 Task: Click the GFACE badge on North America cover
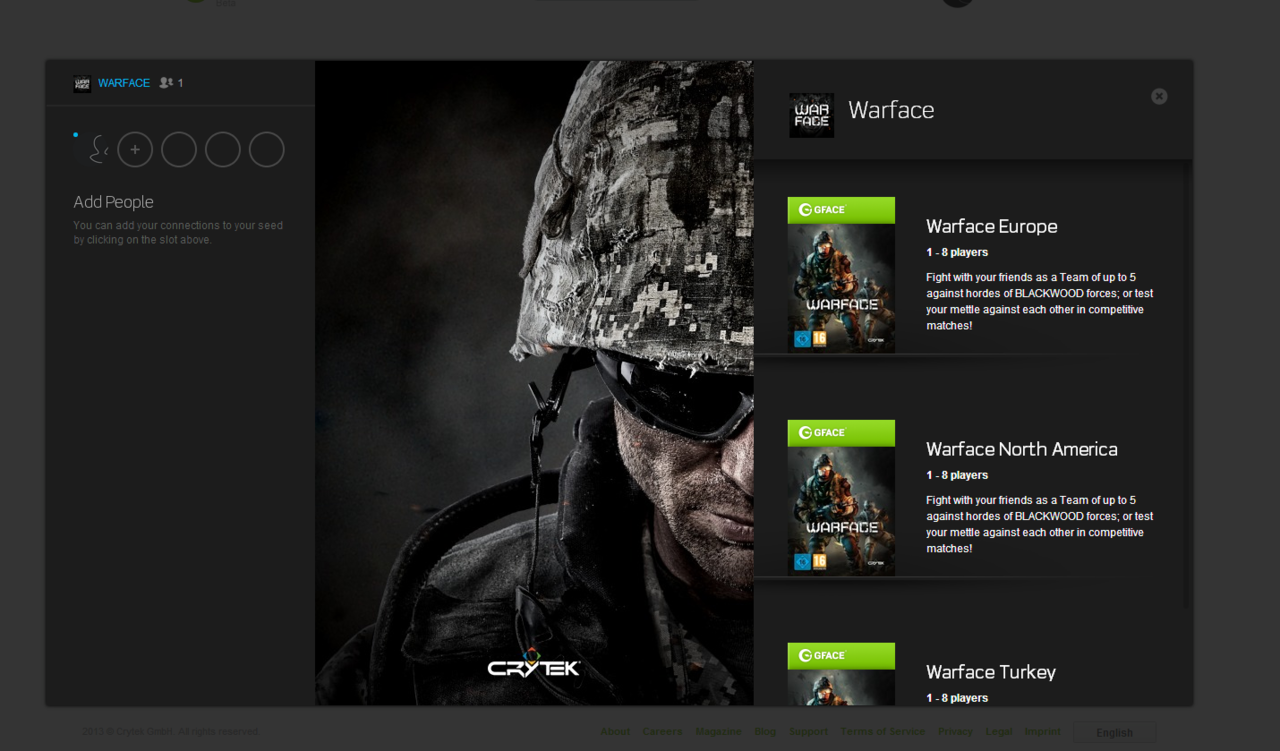coord(841,432)
